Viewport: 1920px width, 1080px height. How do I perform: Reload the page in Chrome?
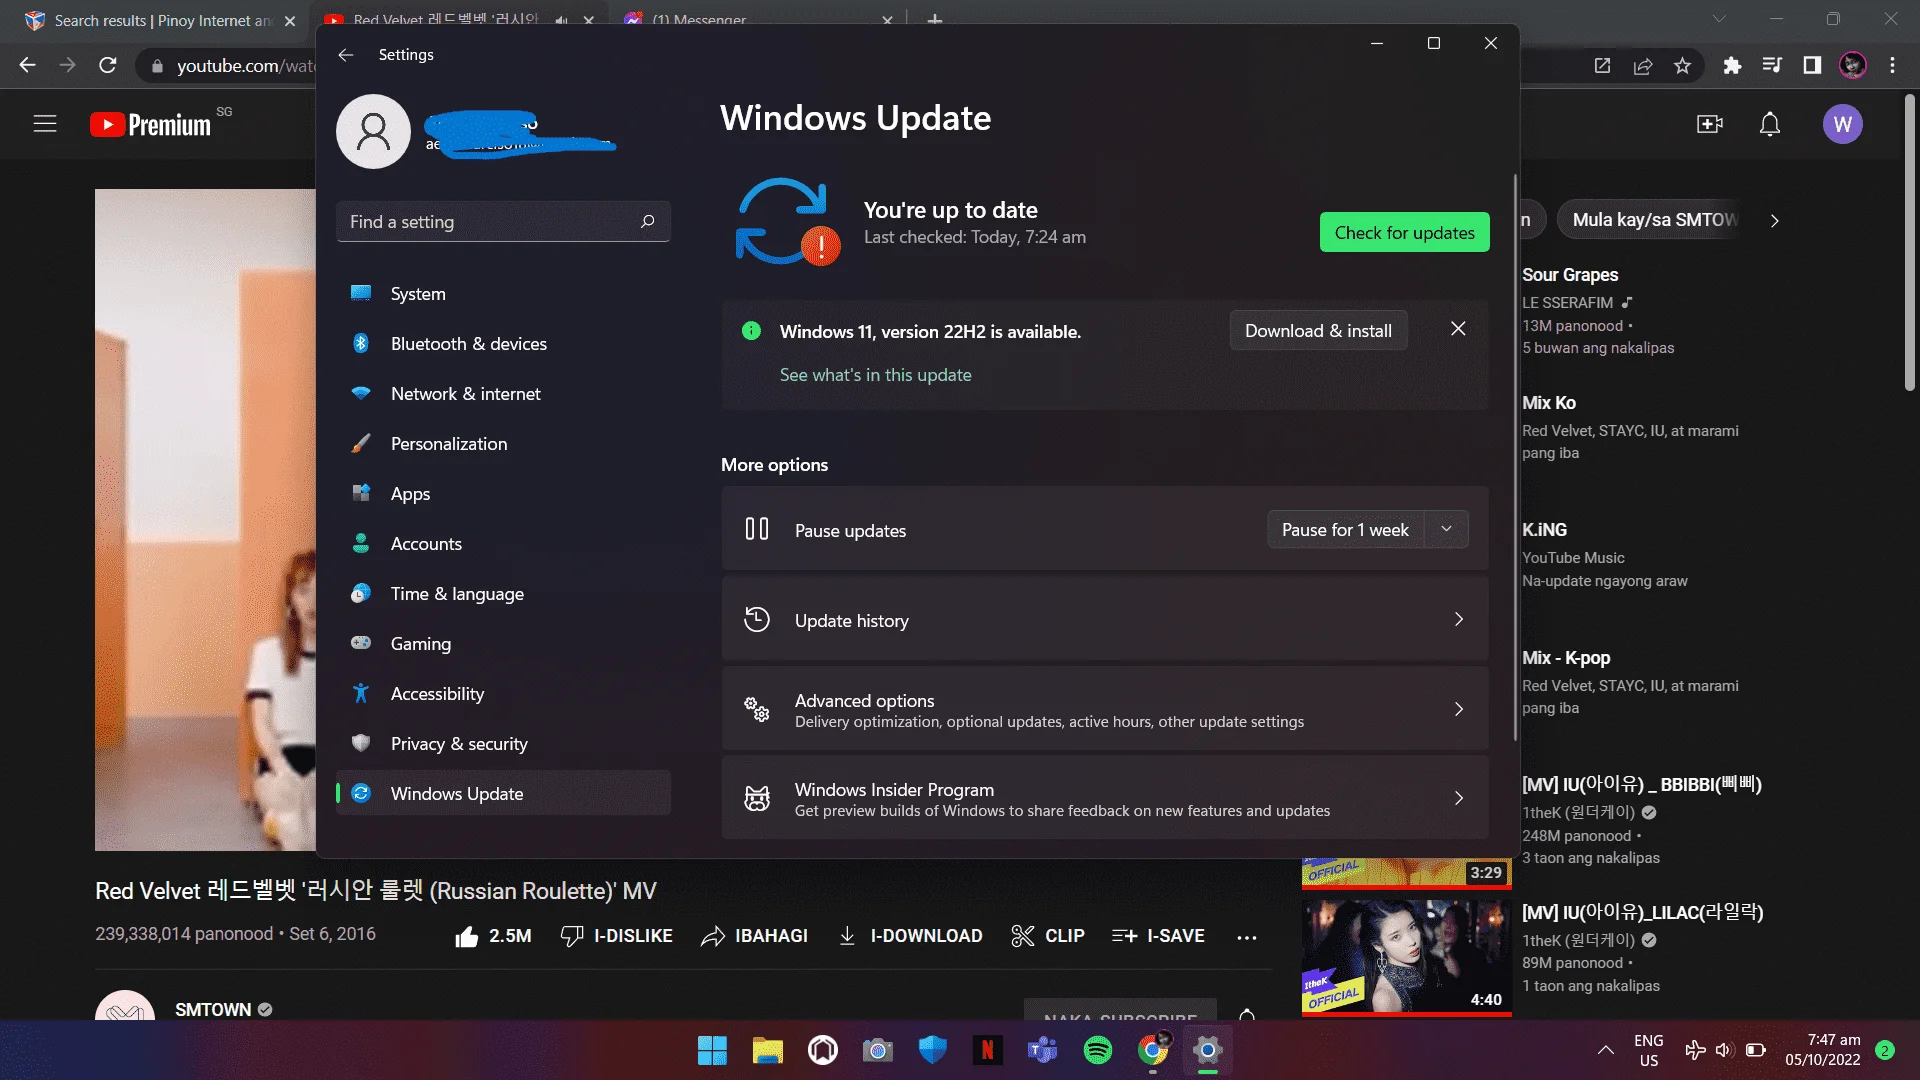click(108, 66)
